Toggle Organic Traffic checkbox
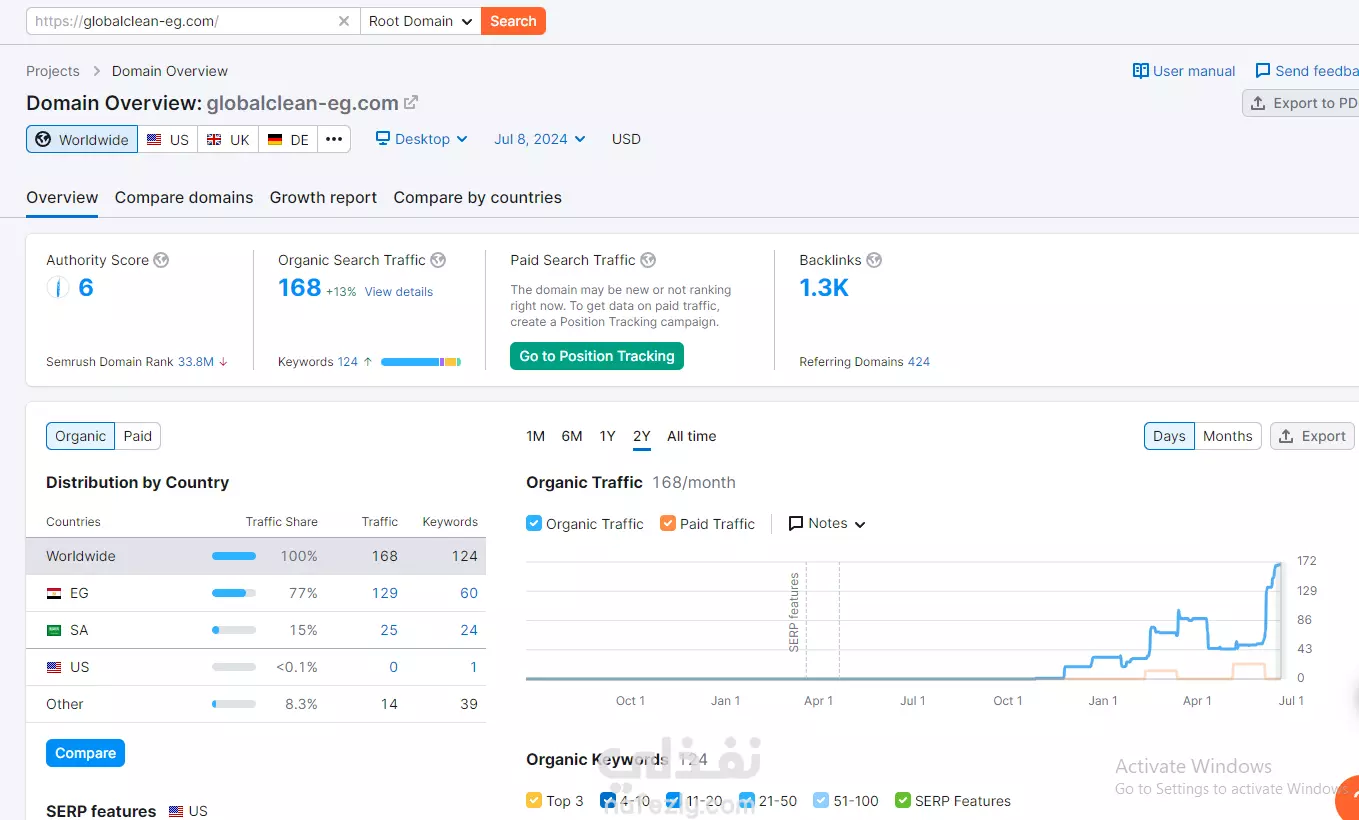Screen dimensions: 1359x820 click(534, 523)
